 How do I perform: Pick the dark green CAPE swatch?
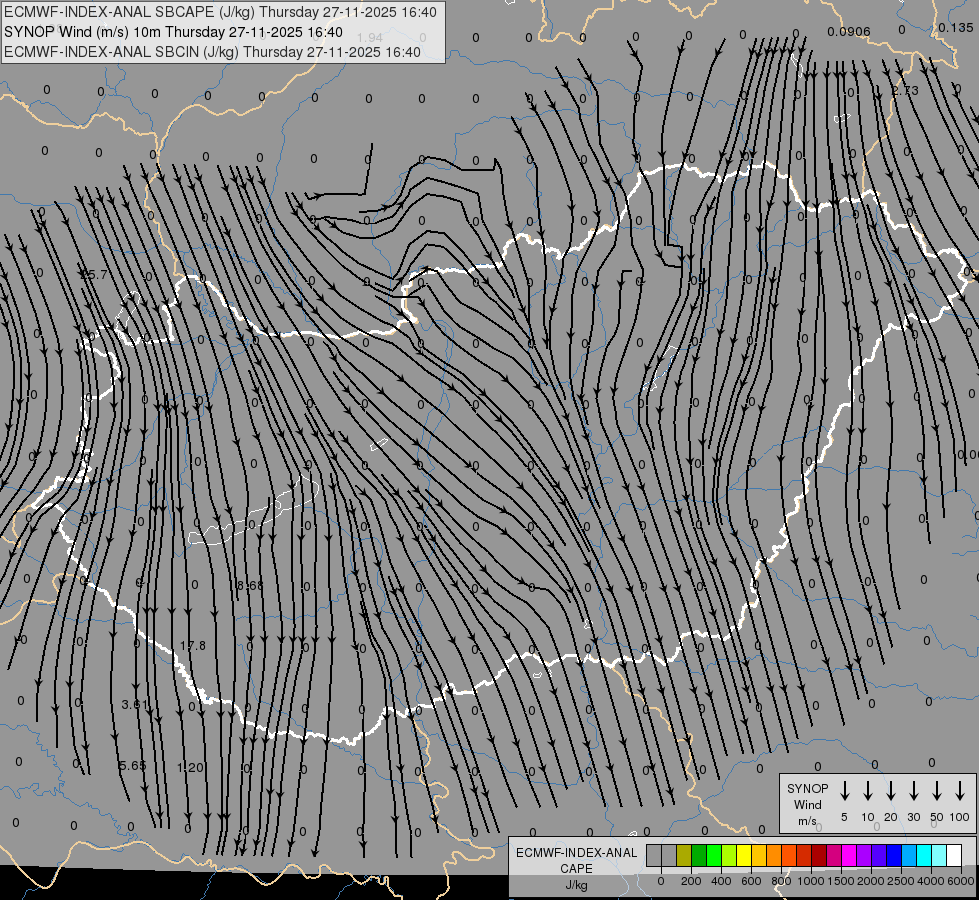(x=699, y=855)
